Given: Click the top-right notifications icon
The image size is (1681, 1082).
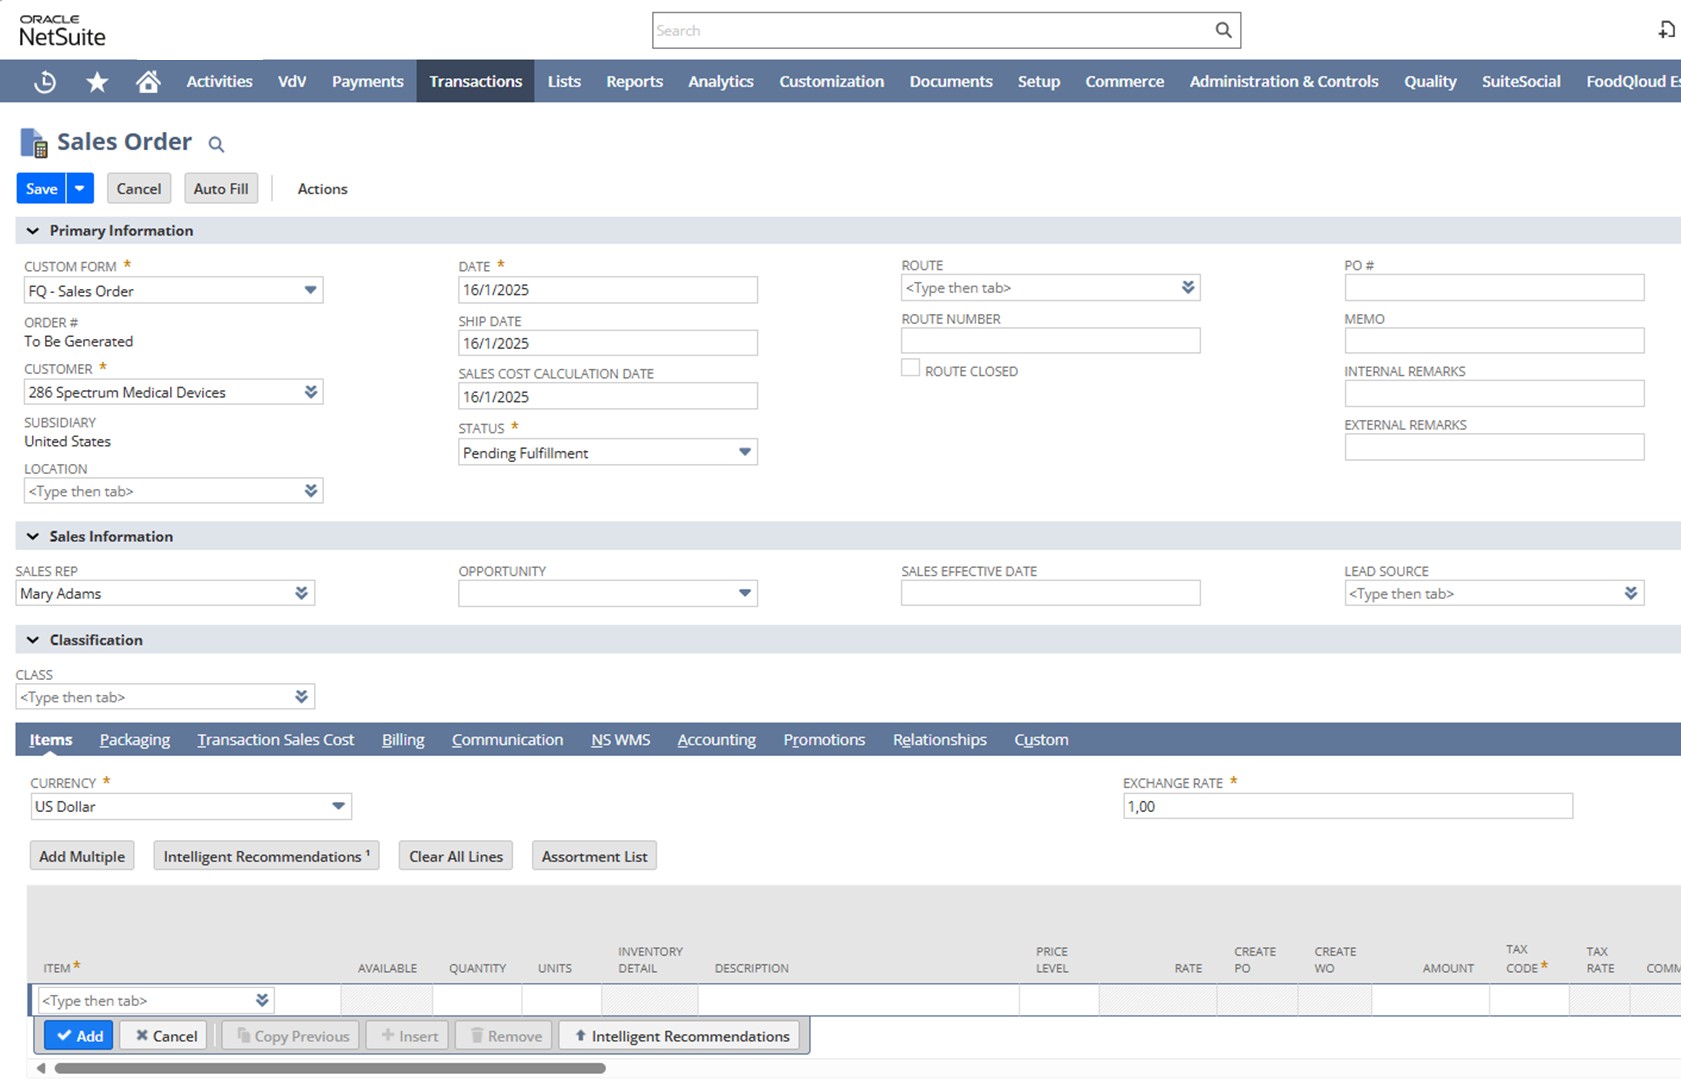Looking at the screenshot, I should click(1666, 30).
